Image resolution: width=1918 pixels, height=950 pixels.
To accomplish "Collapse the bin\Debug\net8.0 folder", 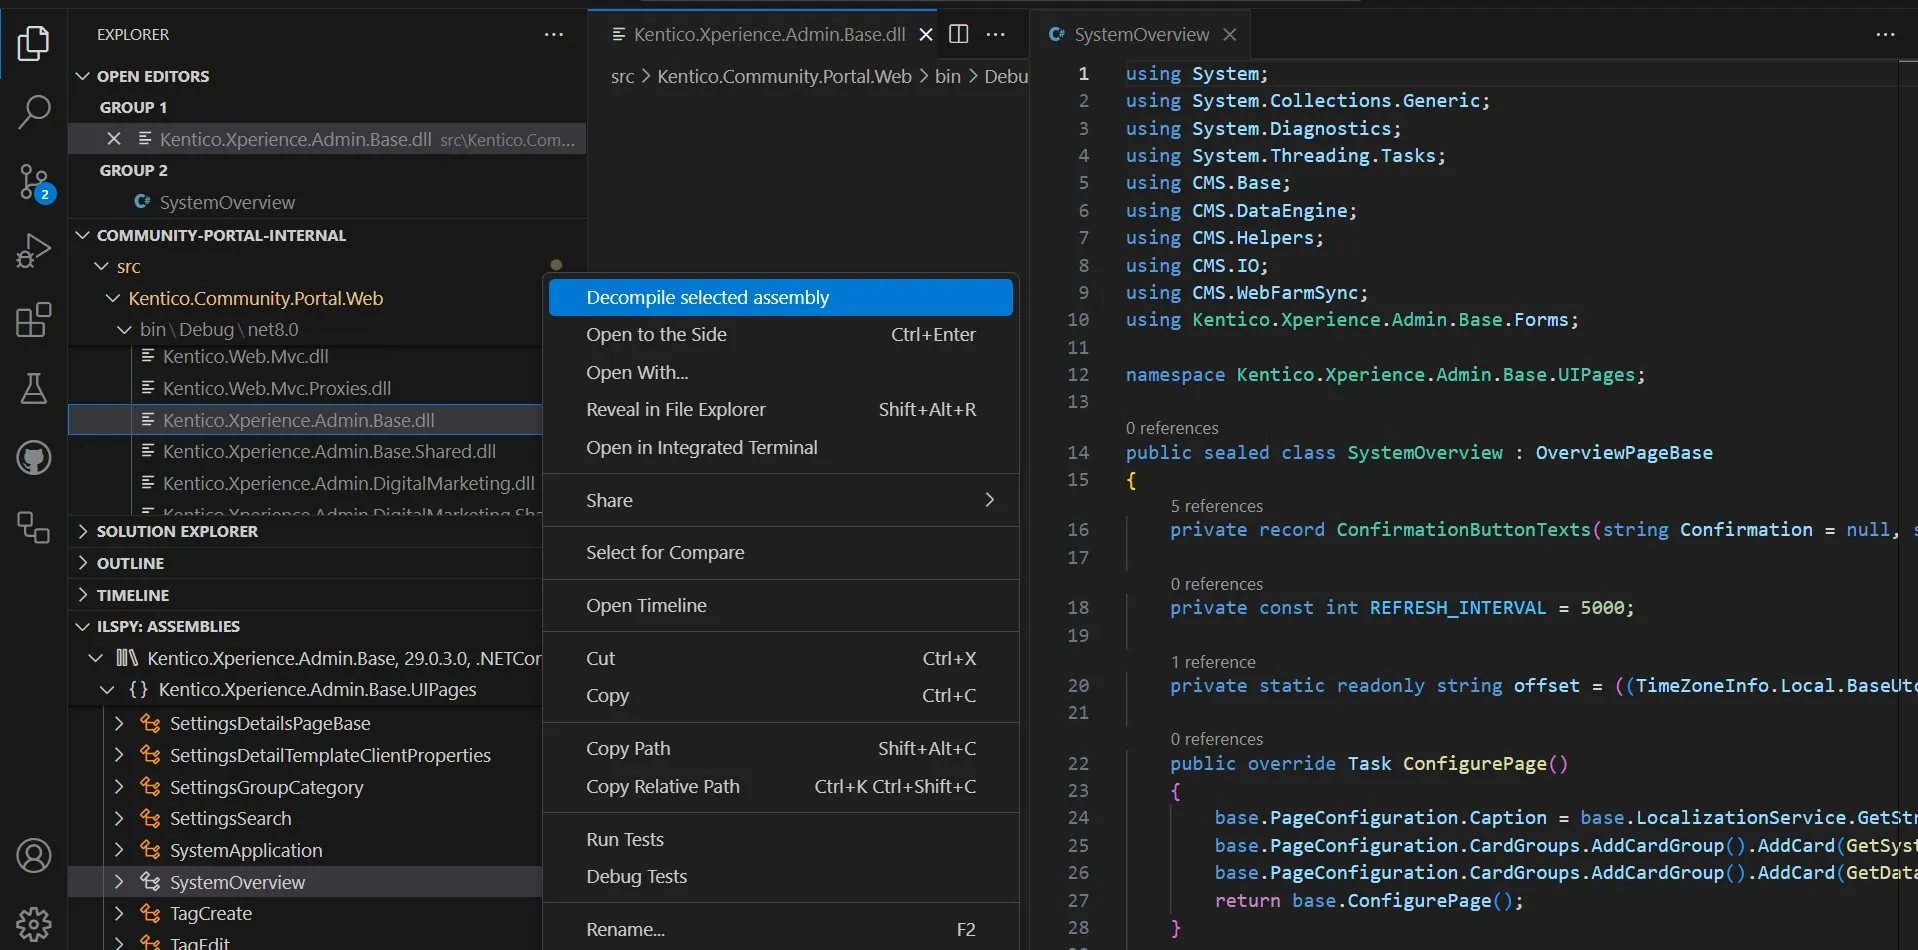I will (x=124, y=329).
